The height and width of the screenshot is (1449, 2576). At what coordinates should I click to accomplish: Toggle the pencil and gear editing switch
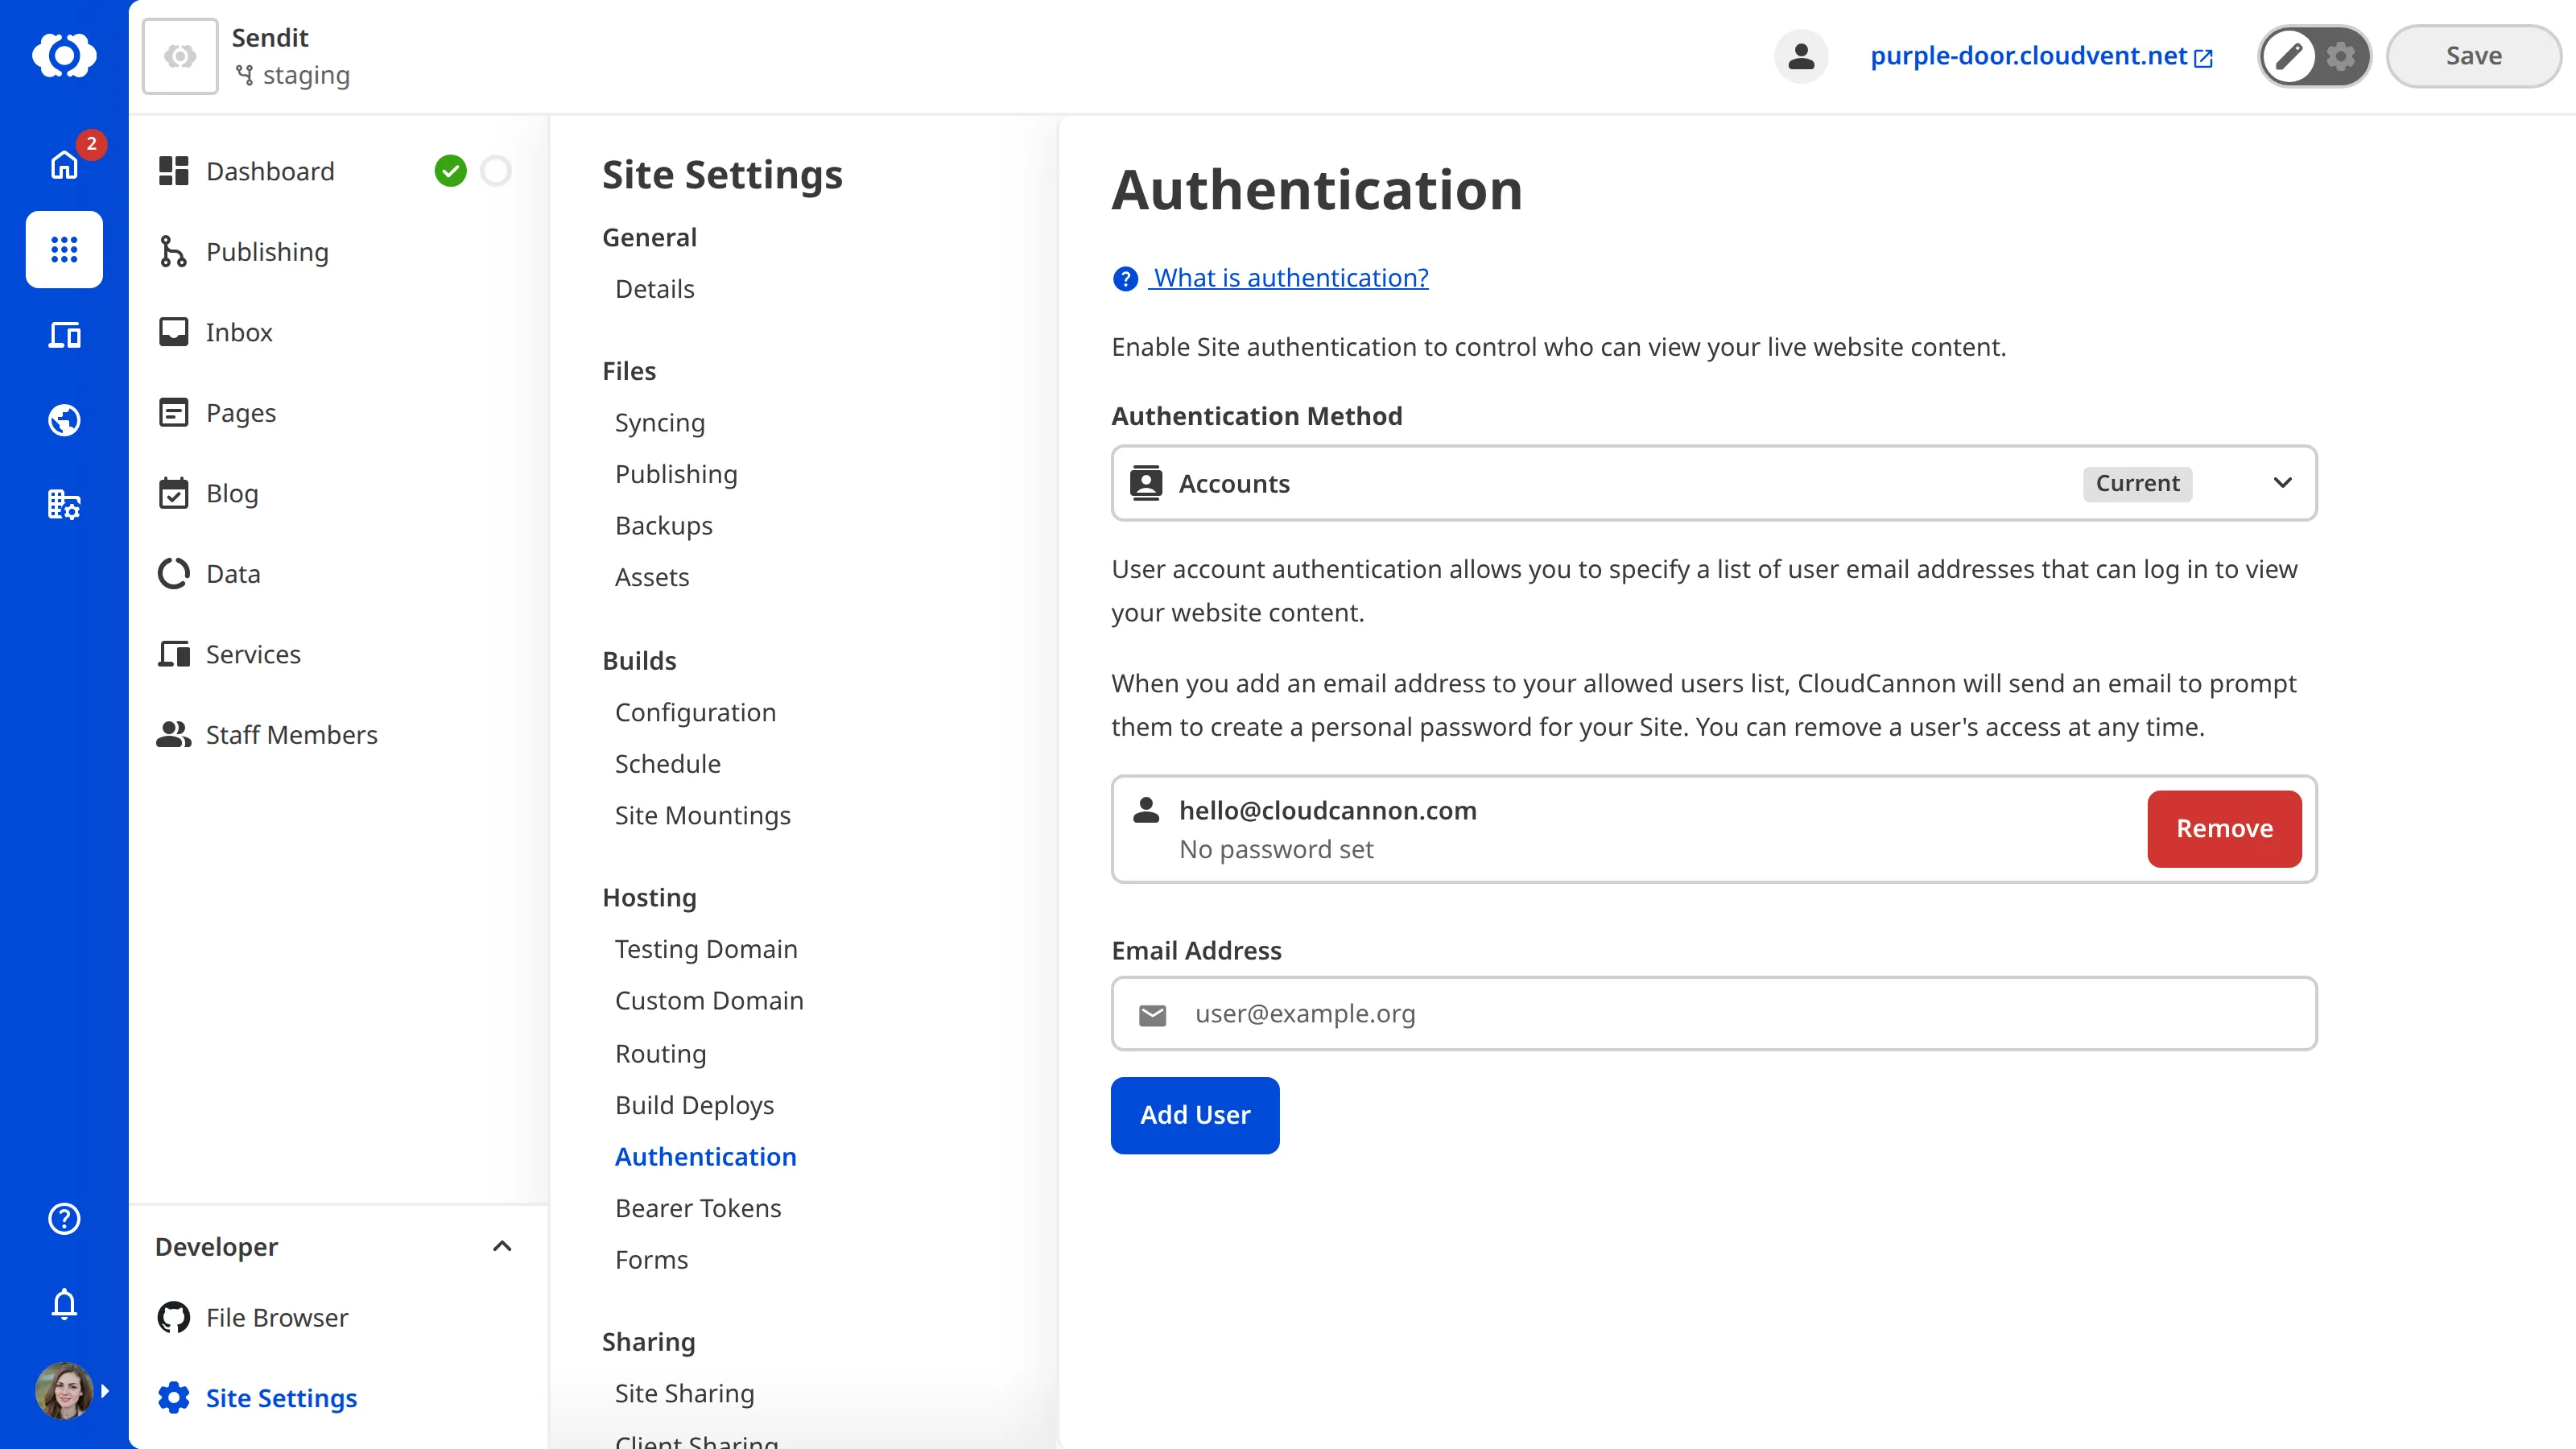tap(2314, 56)
